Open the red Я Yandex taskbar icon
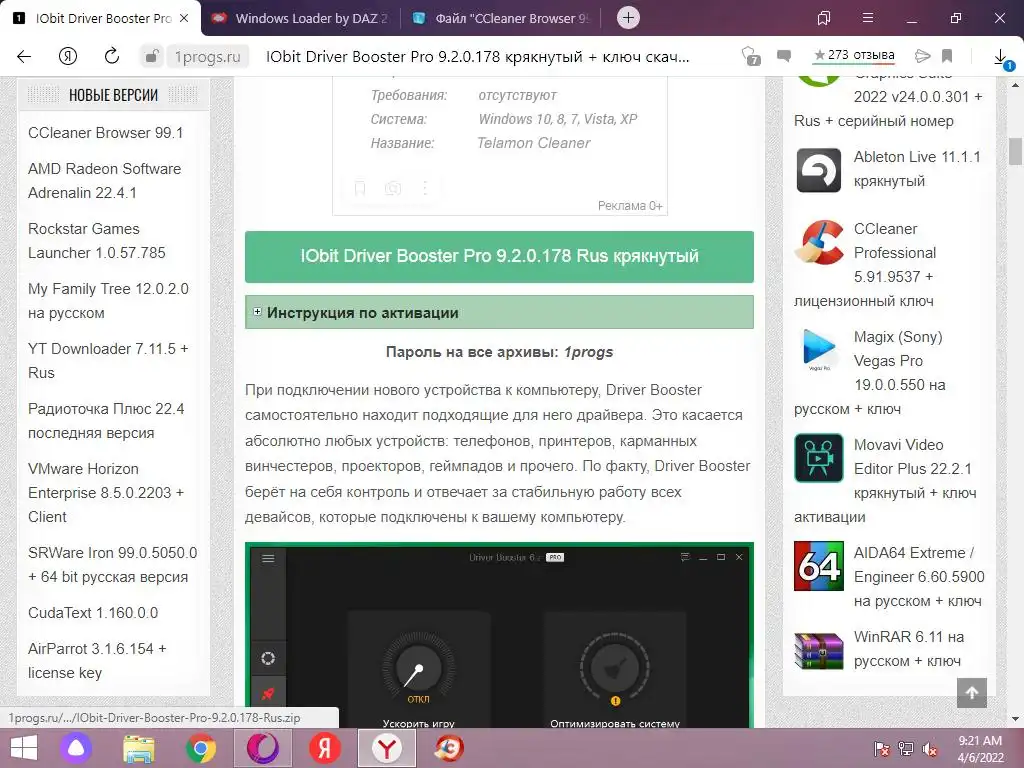This screenshot has width=1024, height=768. (325, 748)
